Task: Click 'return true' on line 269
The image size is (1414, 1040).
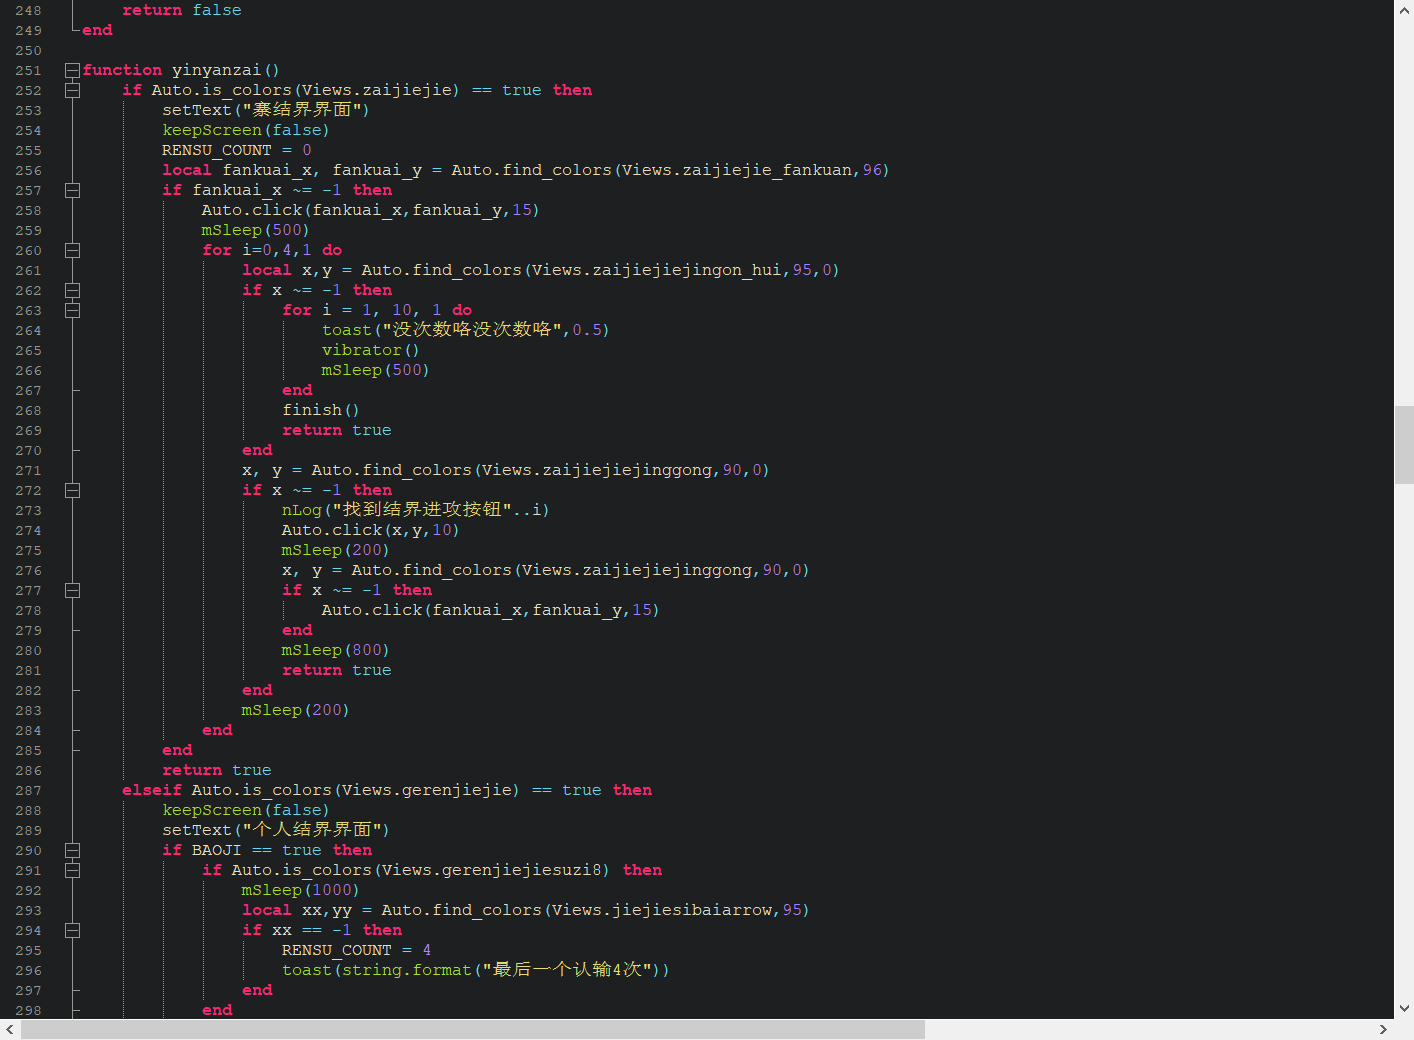Action: coord(337,430)
